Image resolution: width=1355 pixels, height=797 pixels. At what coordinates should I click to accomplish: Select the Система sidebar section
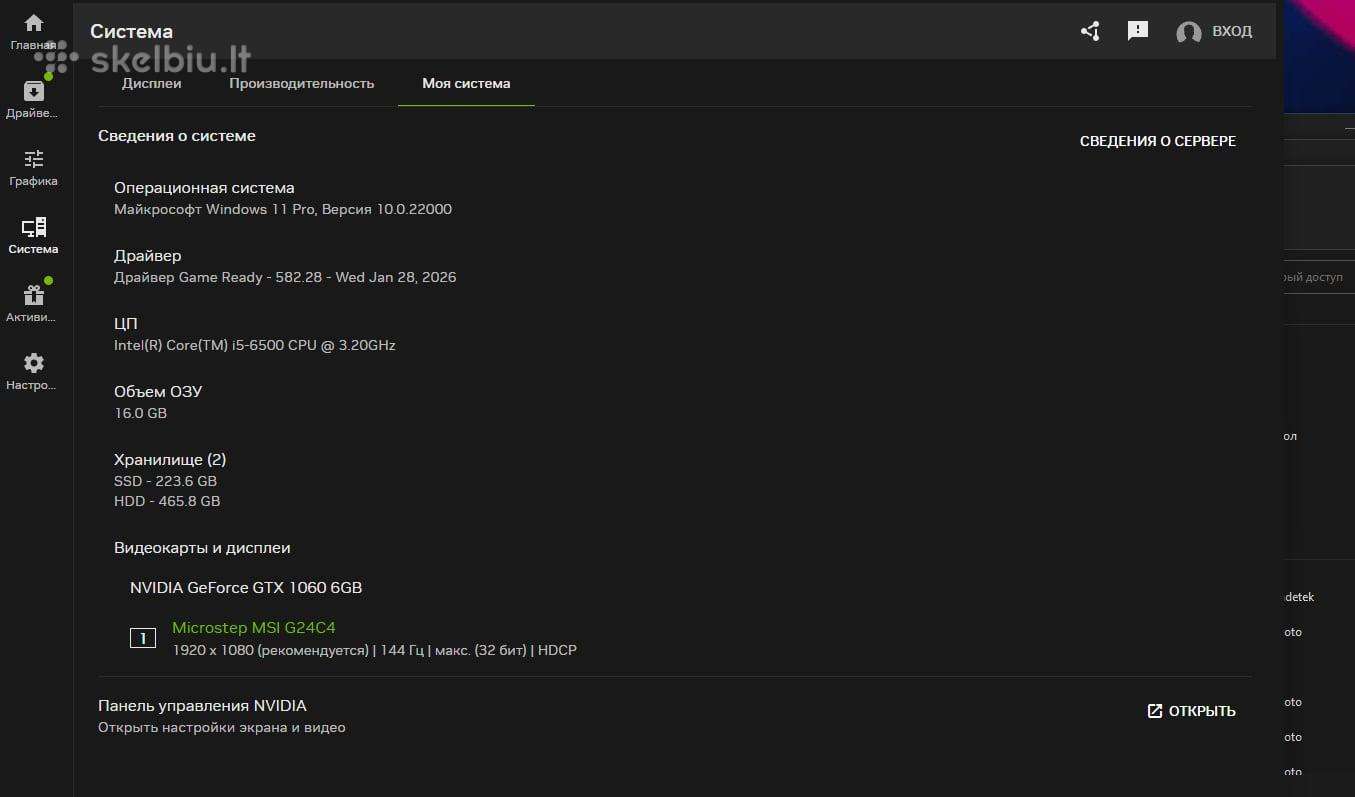click(x=34, y=235)
